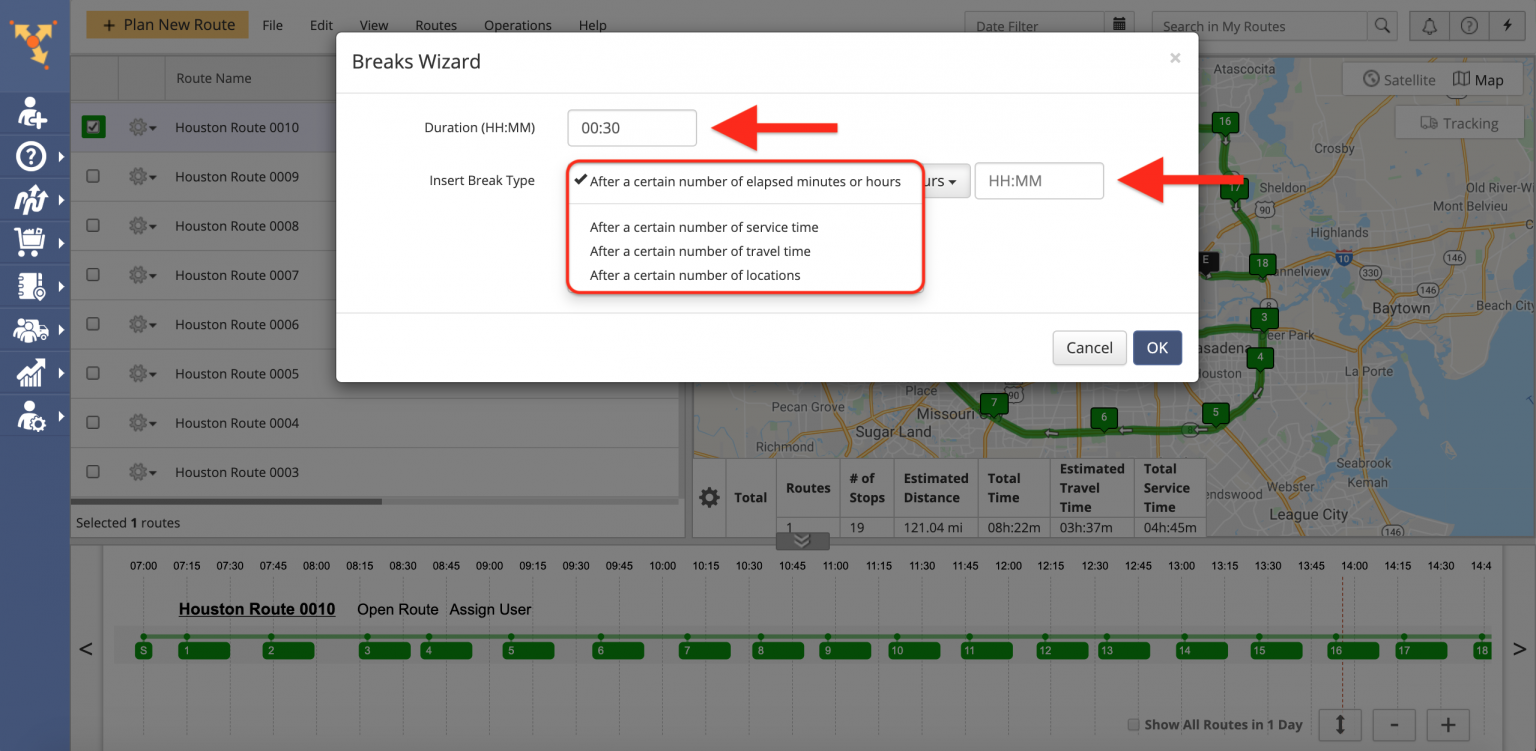Screen dimensions: 1536x751
Task: Click the gear icon next to Total
Action: [709, 497]
